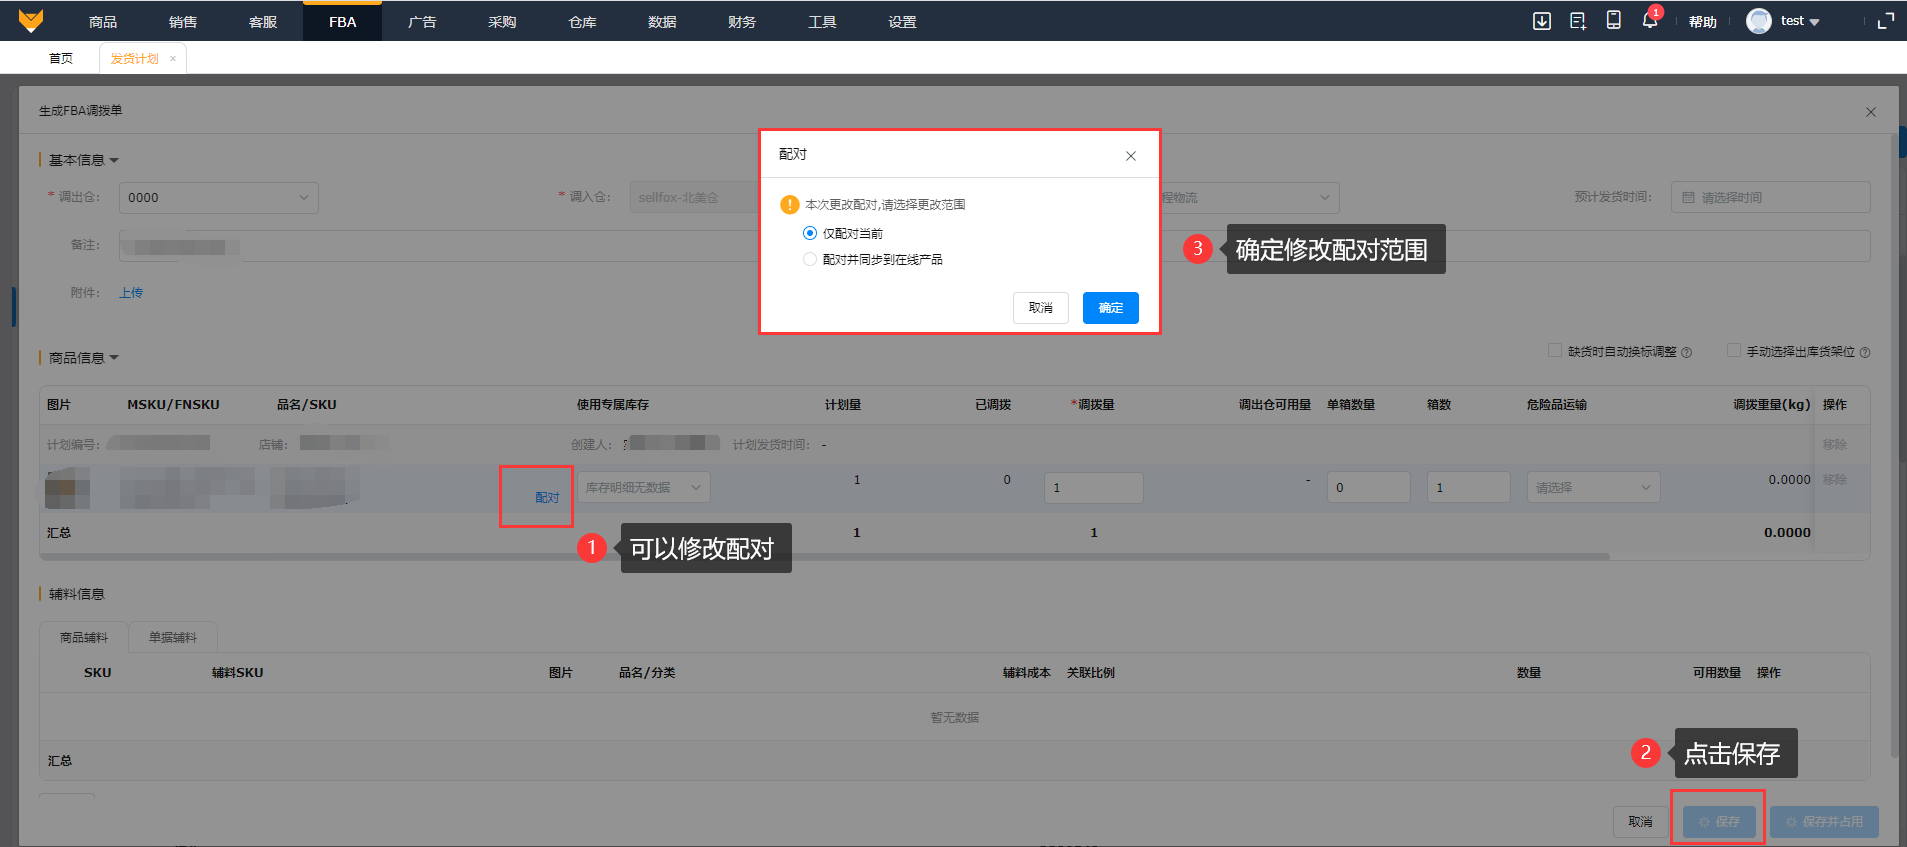Expand the 危险品运输 请选择 dropdown

(1592, 488)
